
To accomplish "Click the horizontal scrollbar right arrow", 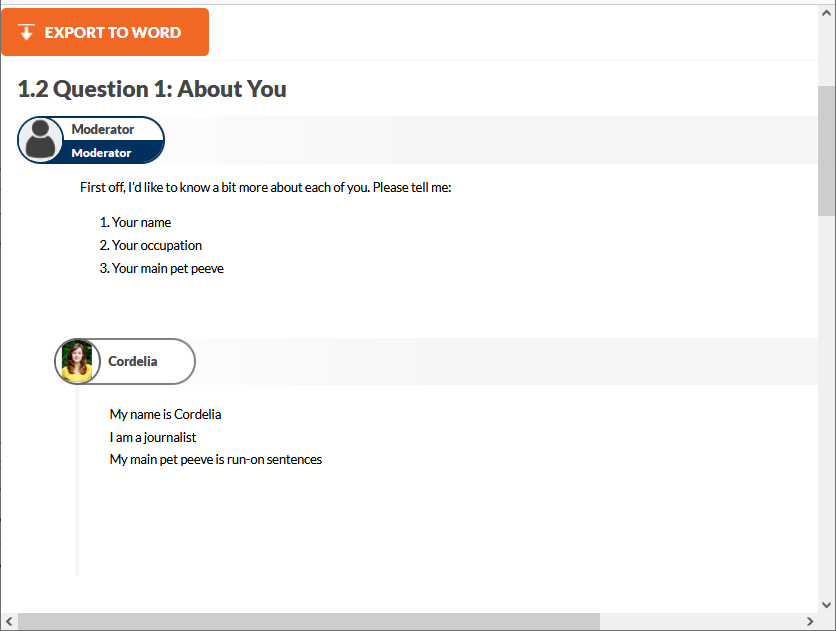I will click(x=810, y=621).
